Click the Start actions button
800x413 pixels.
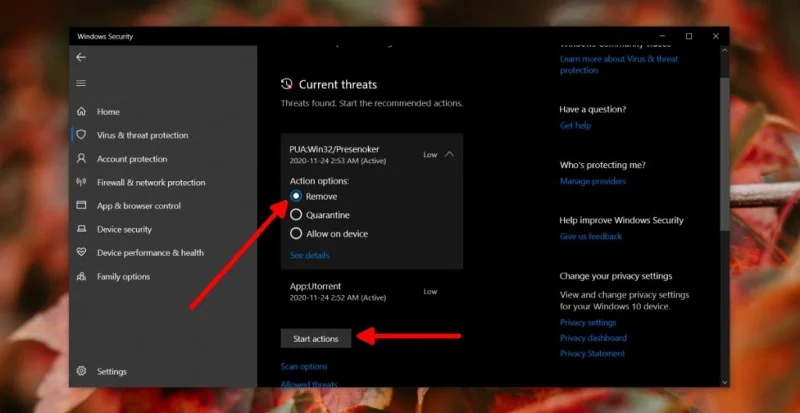(x=316, y=338)
